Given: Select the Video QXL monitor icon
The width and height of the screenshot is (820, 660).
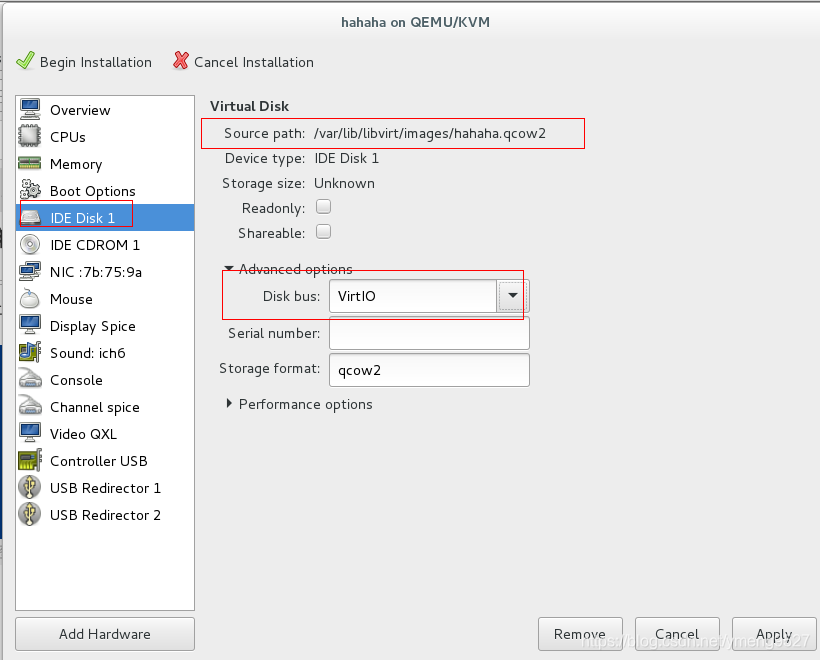Looking at the screenshot, I should 30,433.
